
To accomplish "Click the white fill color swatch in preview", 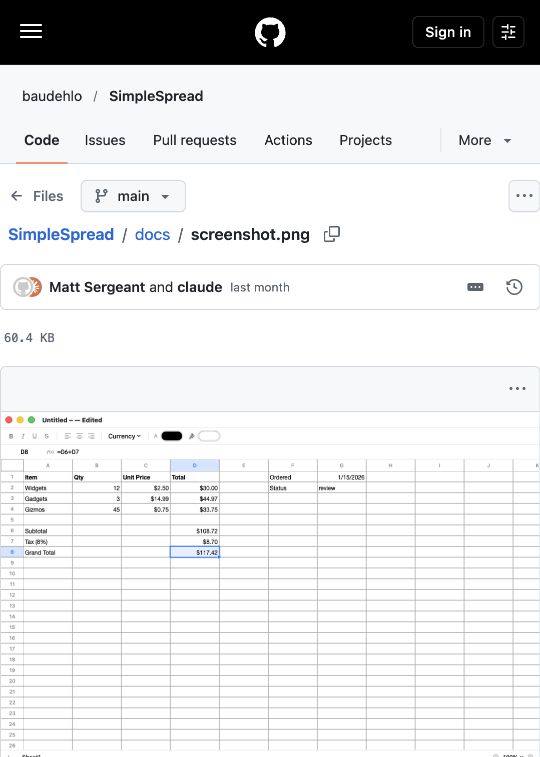I will click(x=209, y=436).
